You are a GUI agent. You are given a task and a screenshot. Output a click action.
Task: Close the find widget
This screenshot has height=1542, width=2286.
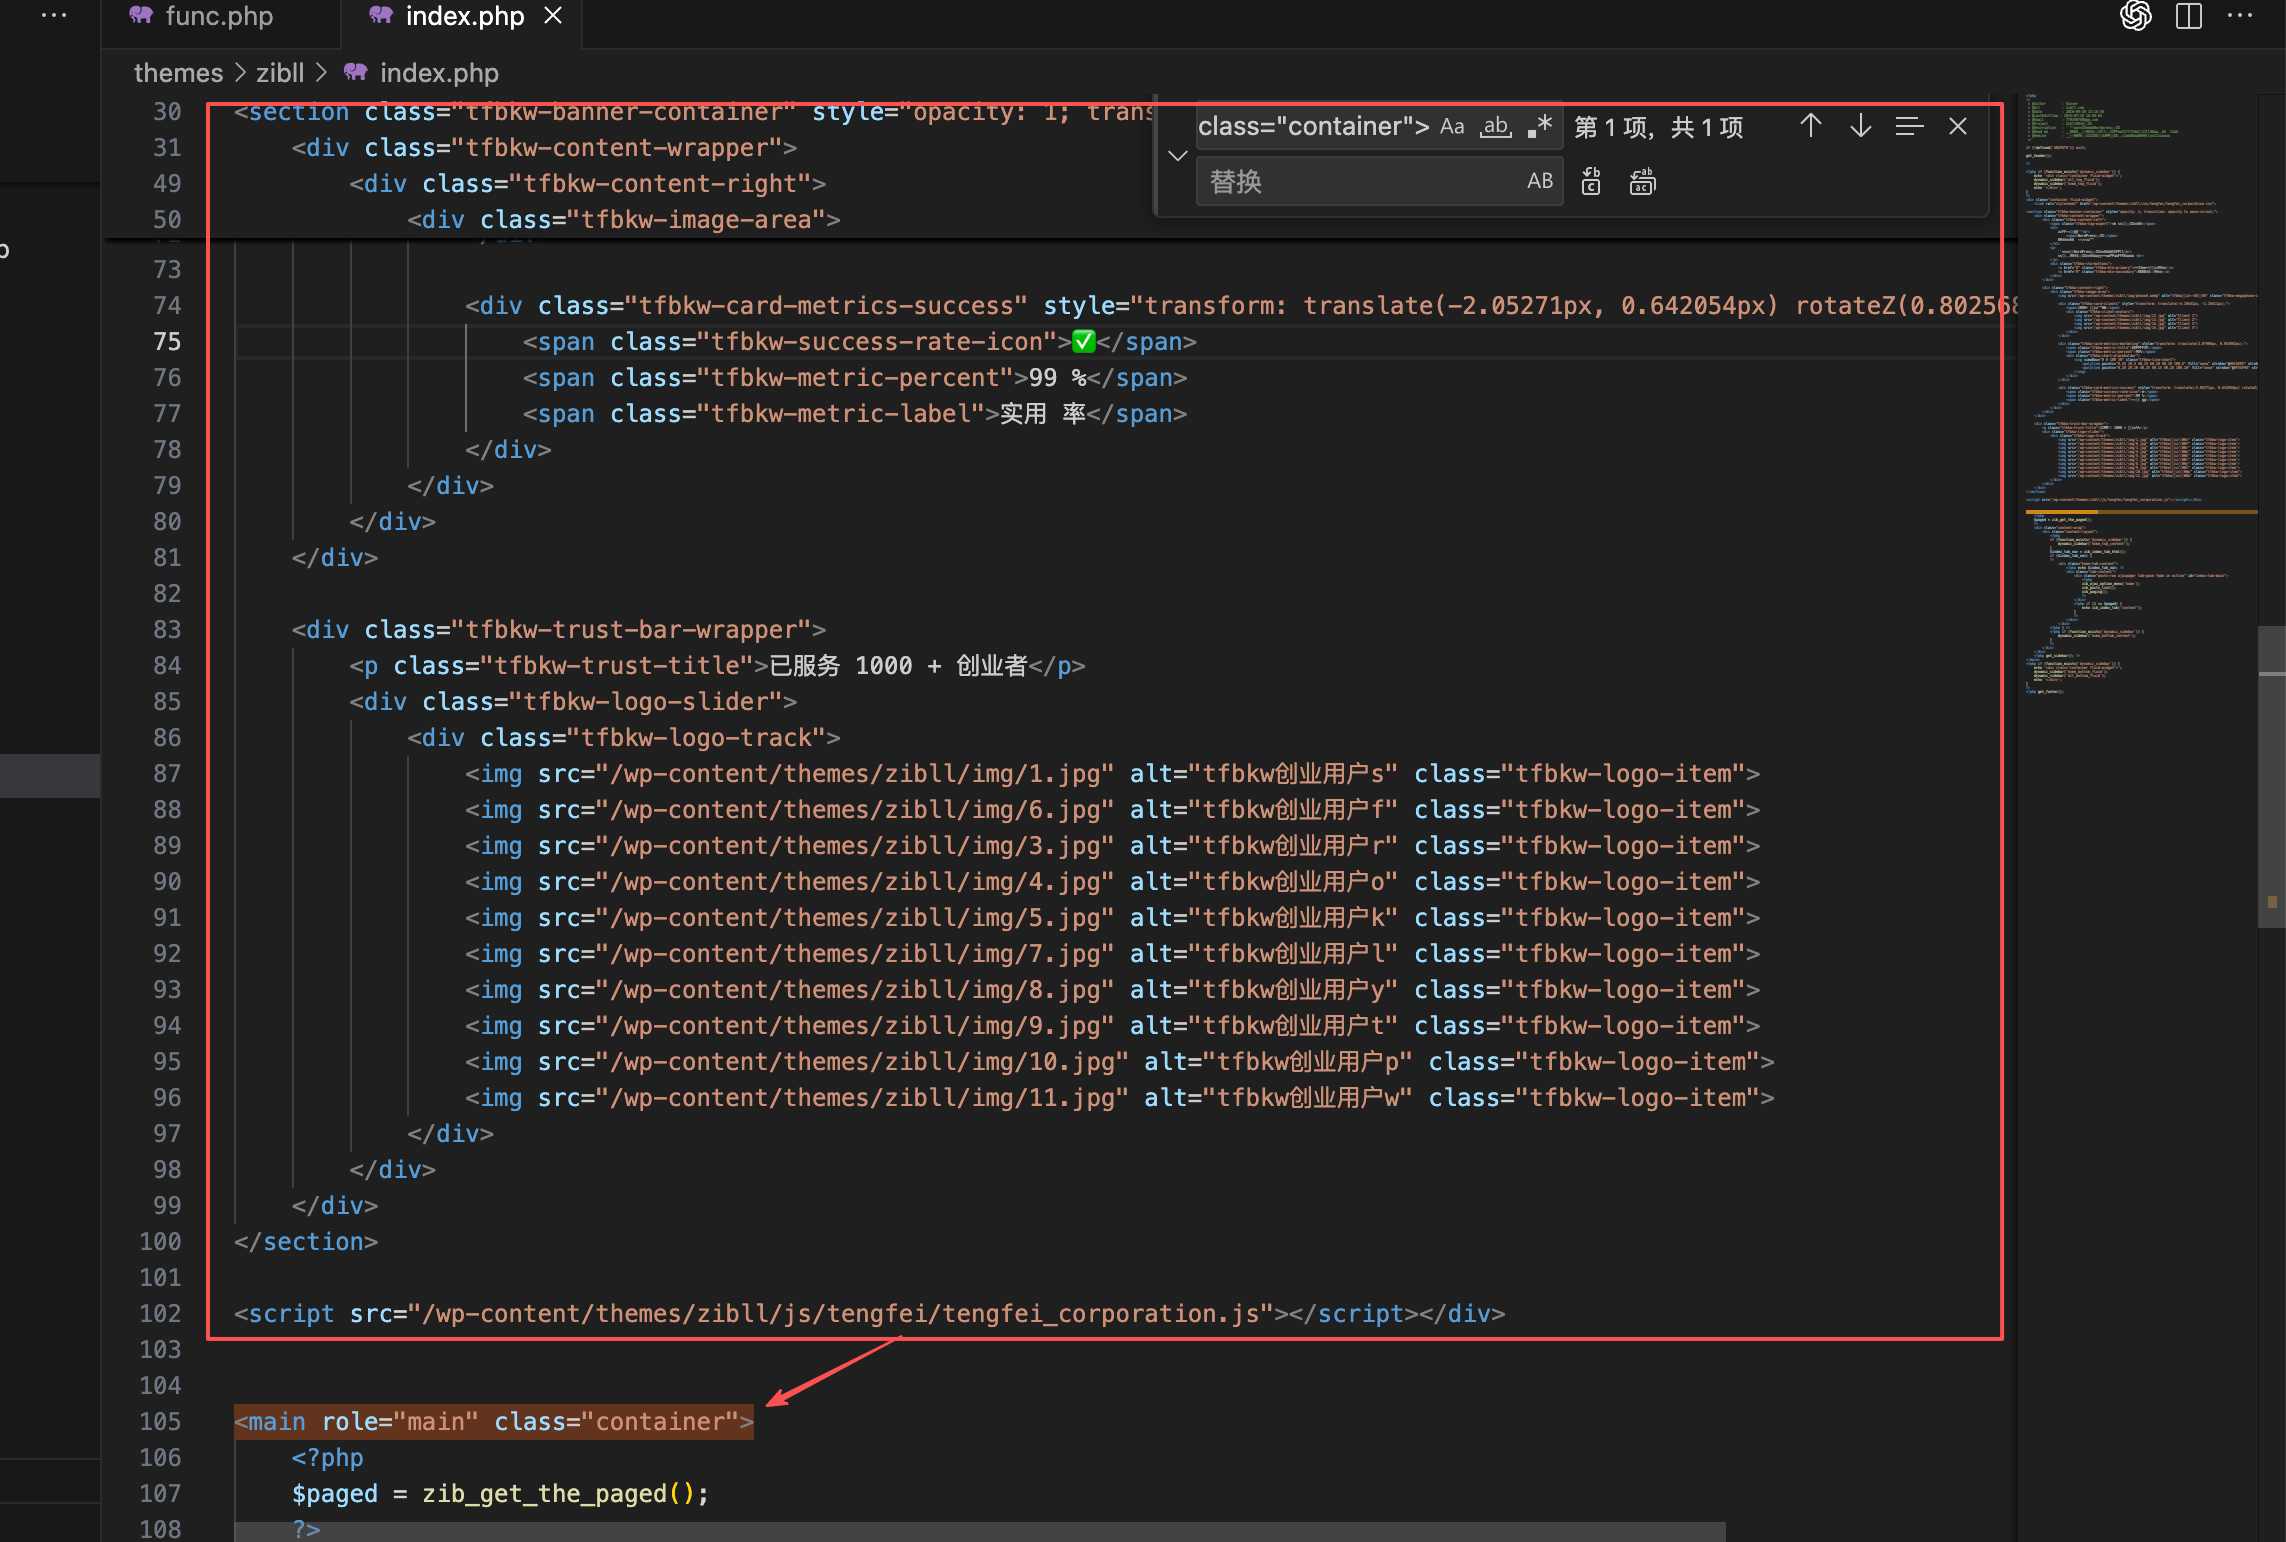pos(1958,127)
